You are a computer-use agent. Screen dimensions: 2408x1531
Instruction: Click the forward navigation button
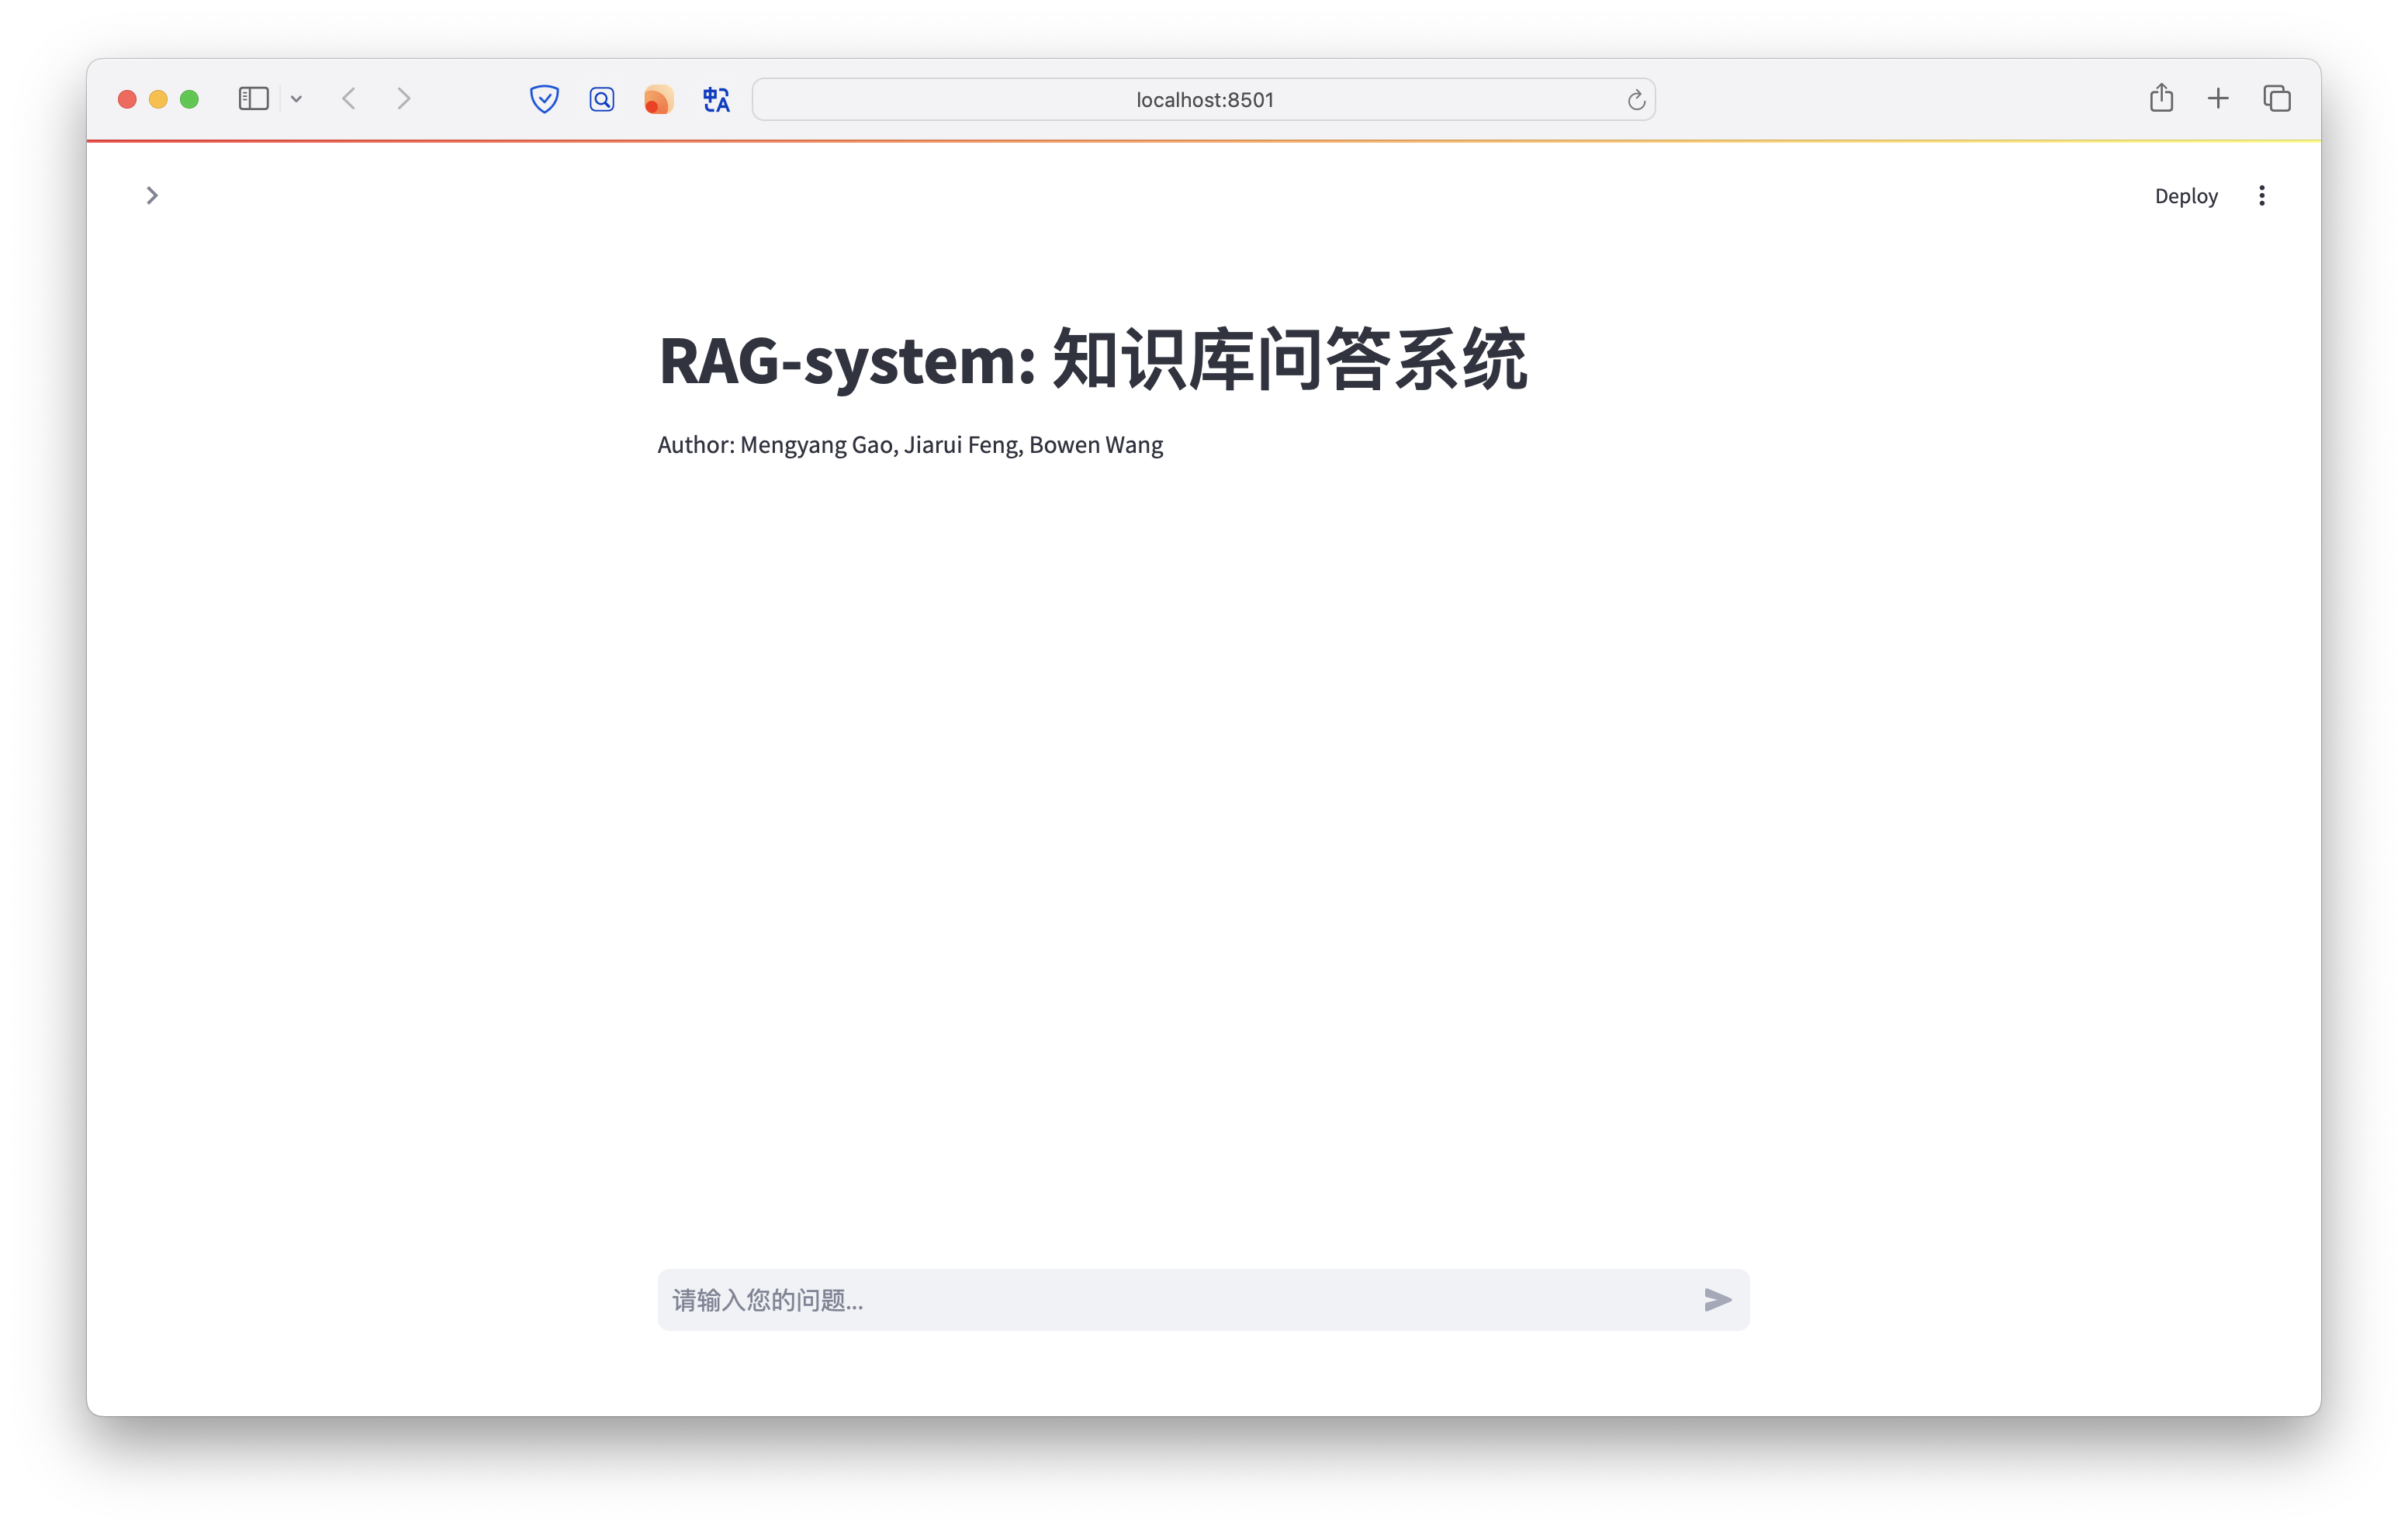click(404, 98)
